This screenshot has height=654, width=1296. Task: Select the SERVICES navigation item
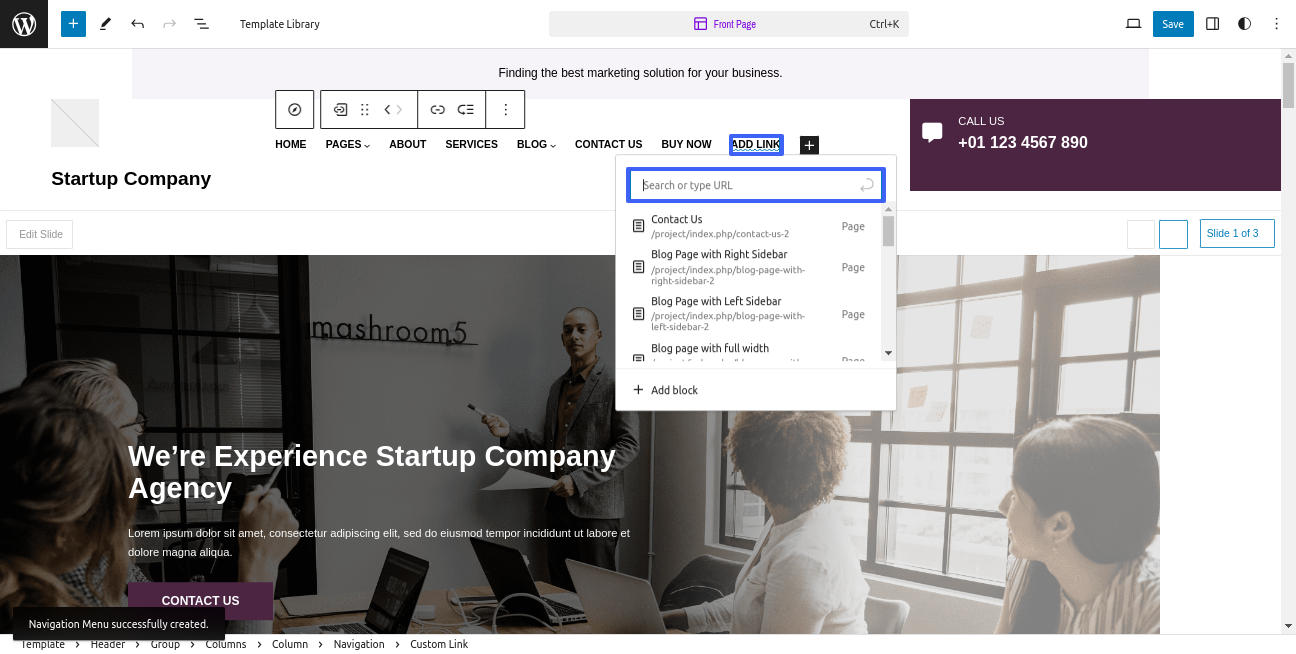471,145
